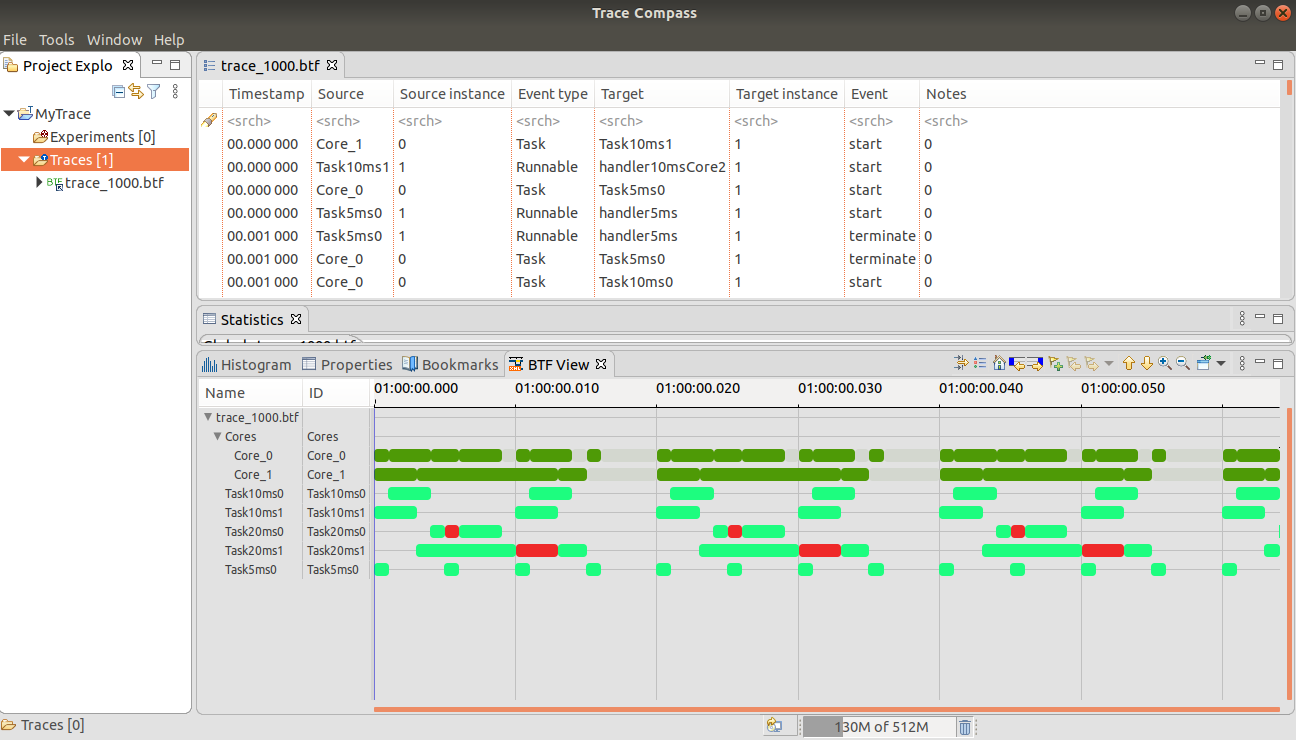Click the BTF View horizontal scrollbar
This screenshot has width=1296, height=740.
tap(826, 709)
